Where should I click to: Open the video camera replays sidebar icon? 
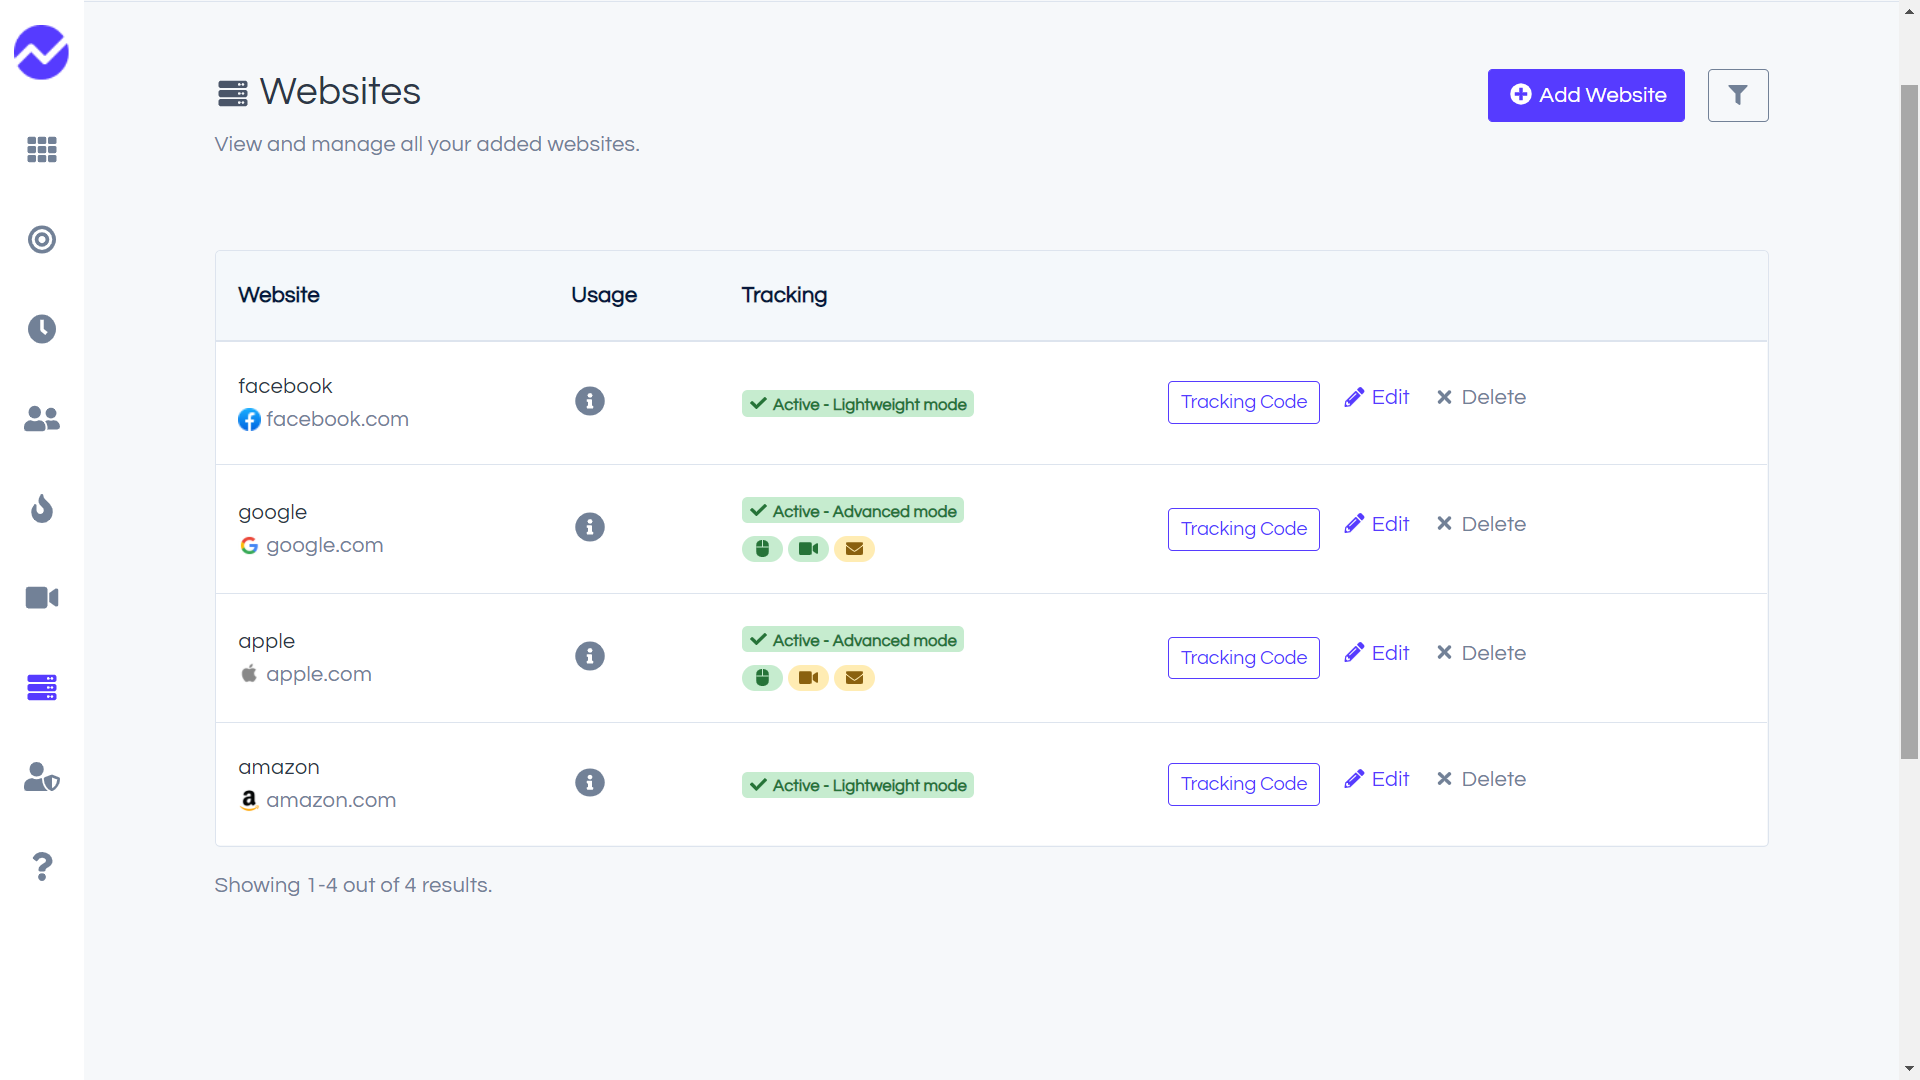pyautogui.click(x=41, y=598)
